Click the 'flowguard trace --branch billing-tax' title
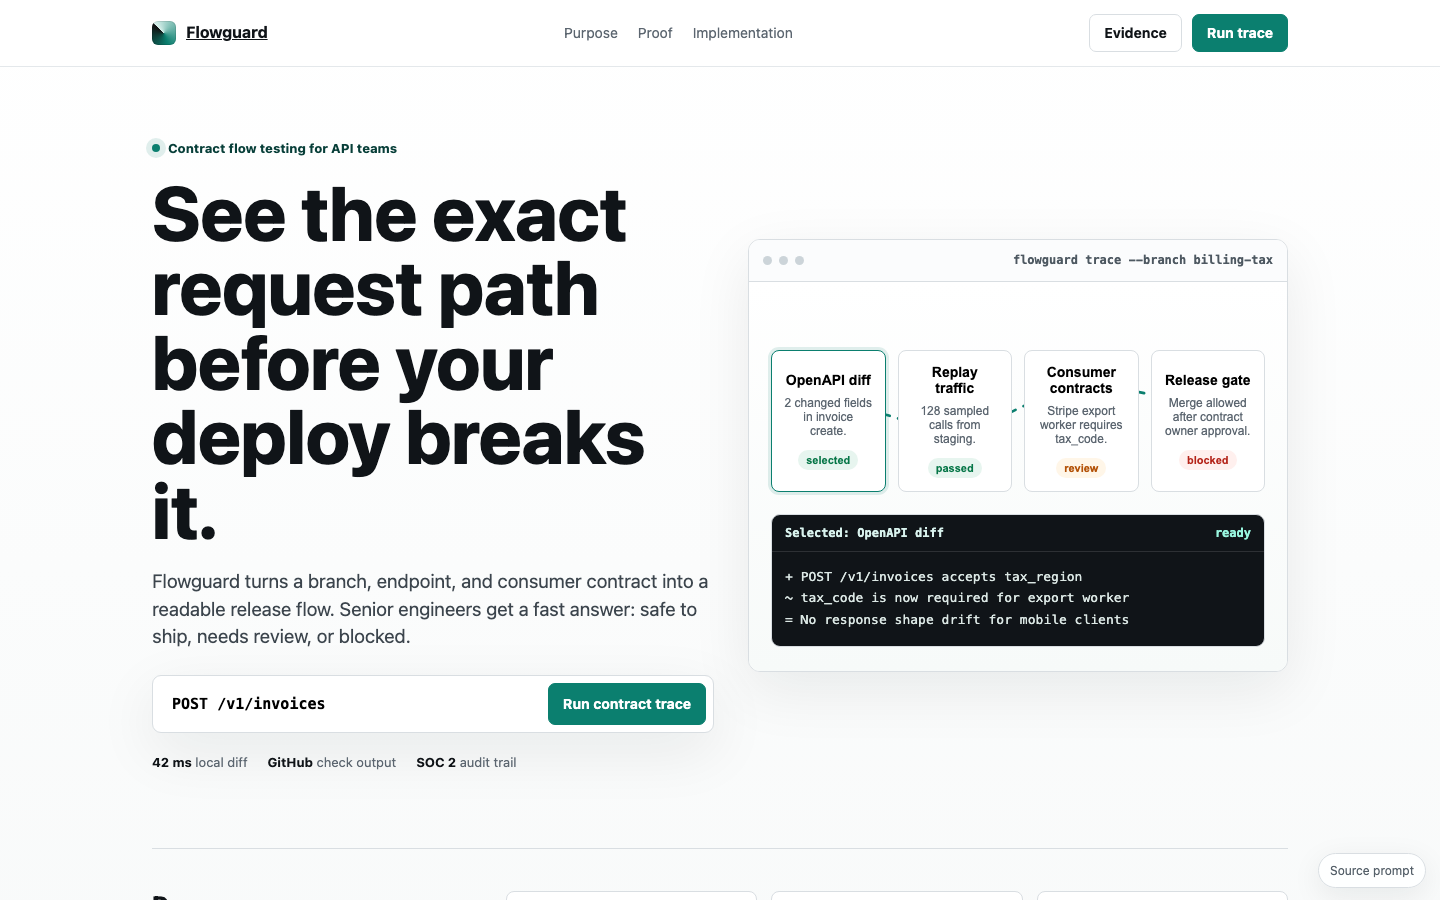1440x900 pixels. click(1143, 260)
